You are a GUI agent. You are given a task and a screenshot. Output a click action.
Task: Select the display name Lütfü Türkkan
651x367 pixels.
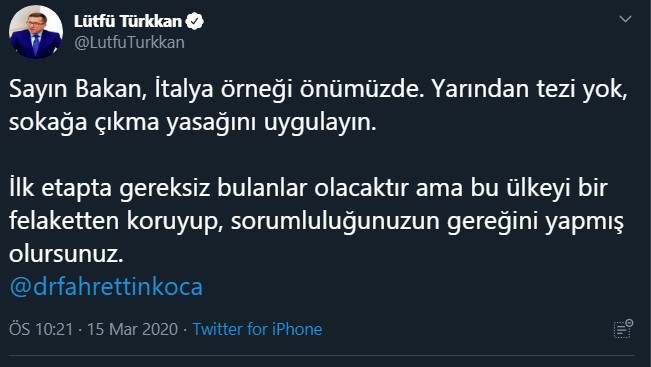click(128, 21)
